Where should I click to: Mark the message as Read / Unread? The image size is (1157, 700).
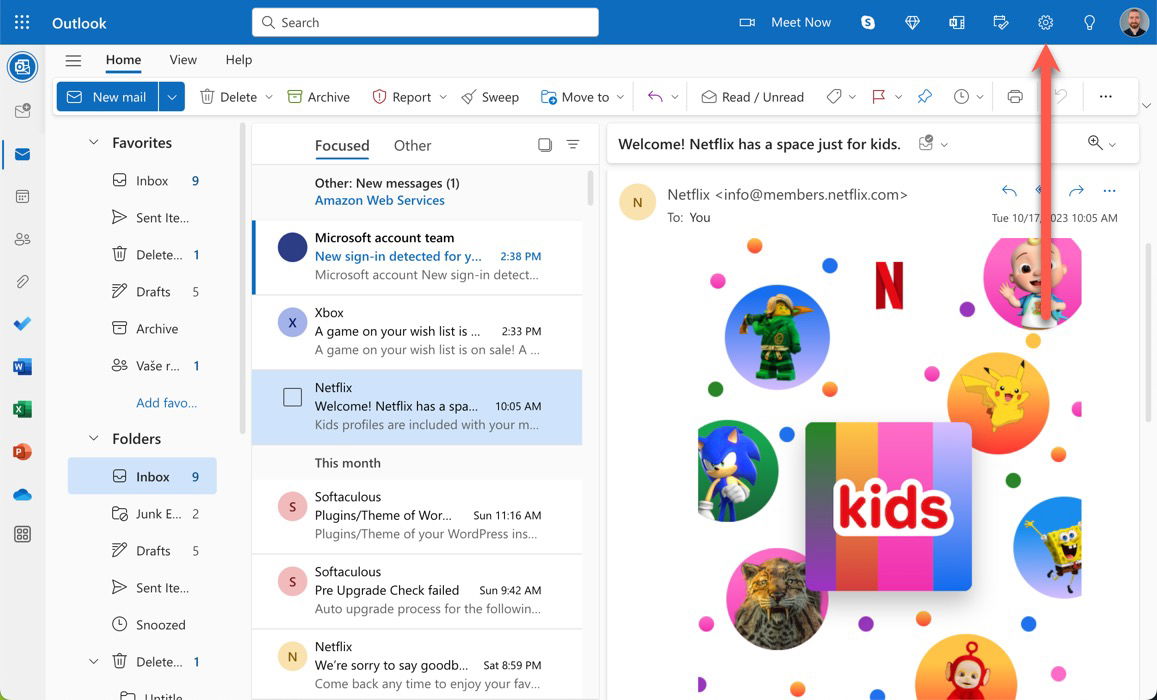coord(752,96)
